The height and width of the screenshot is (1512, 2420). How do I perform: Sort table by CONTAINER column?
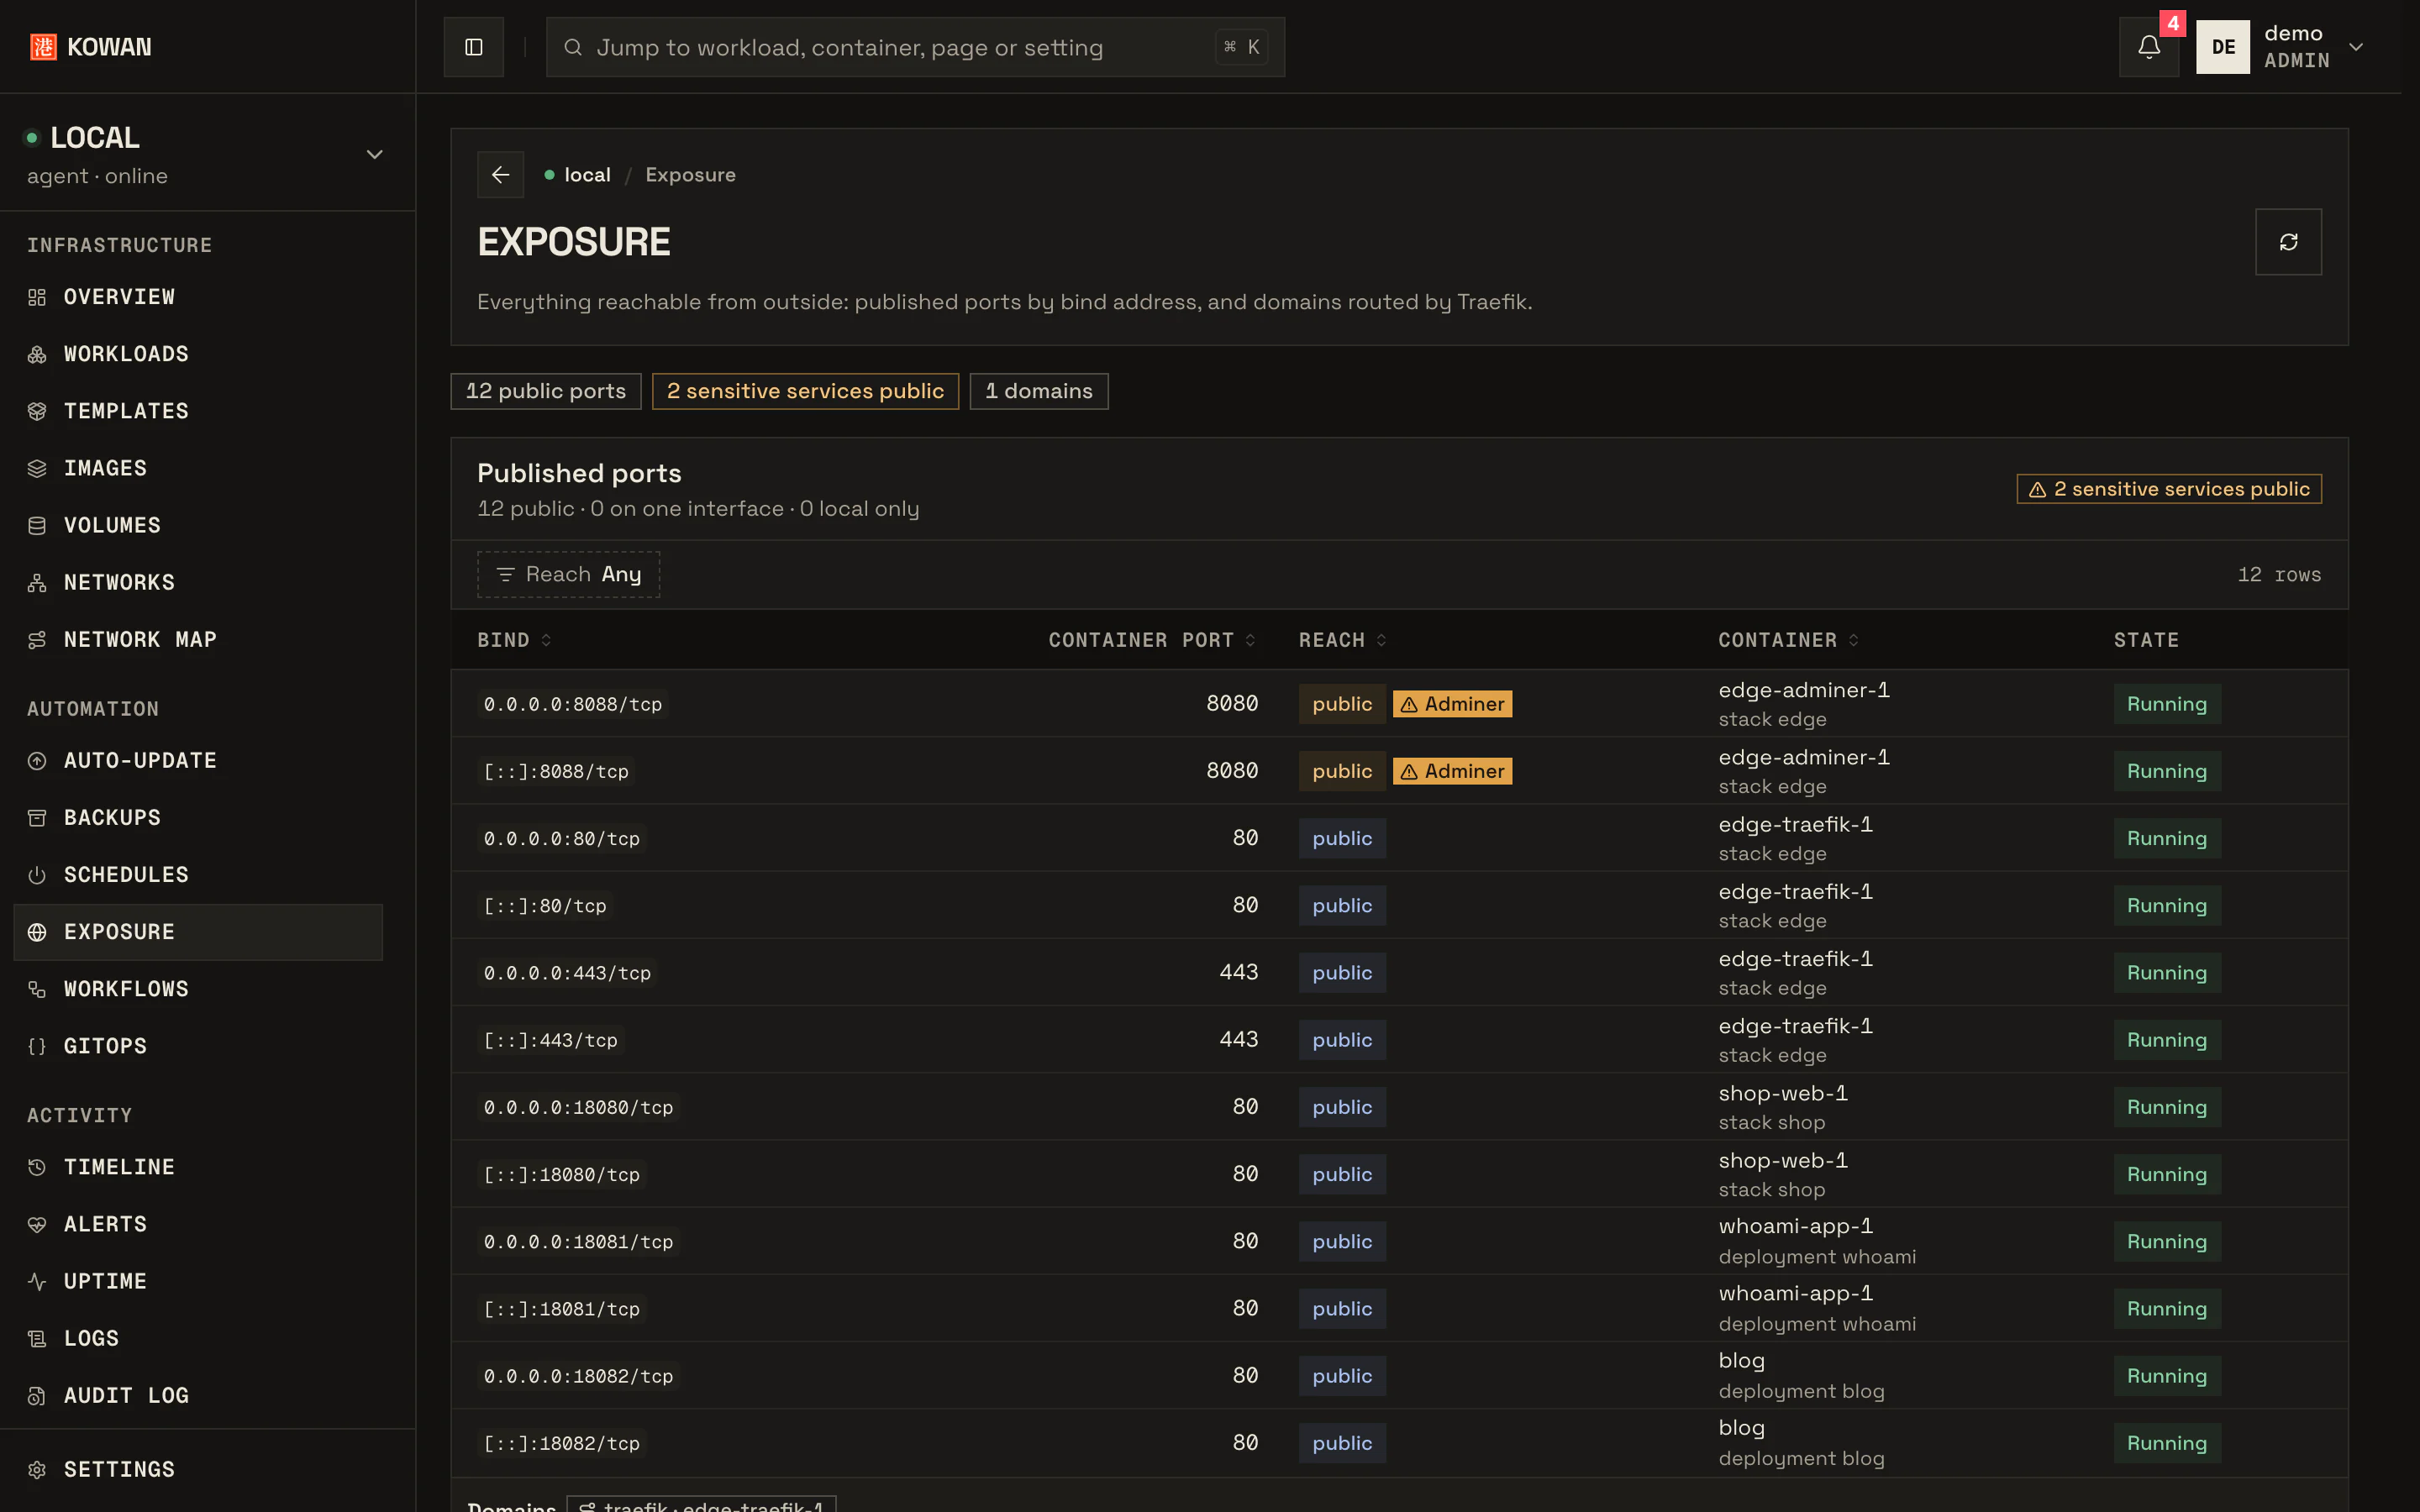(1788, 640)
